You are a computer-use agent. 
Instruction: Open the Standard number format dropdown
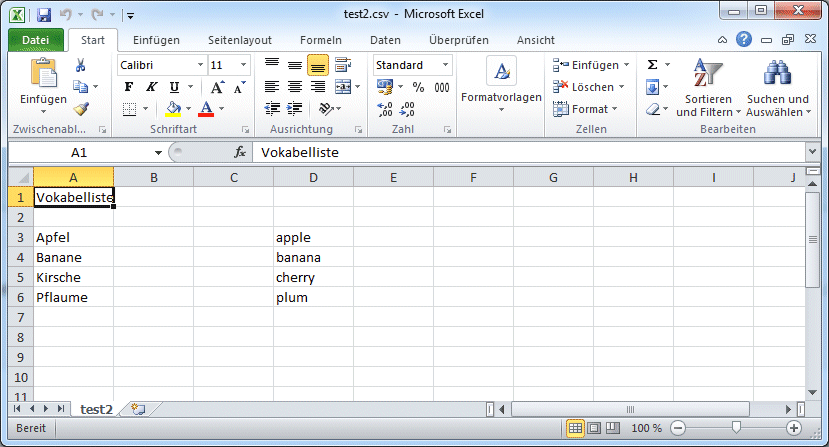pos(446,65)
